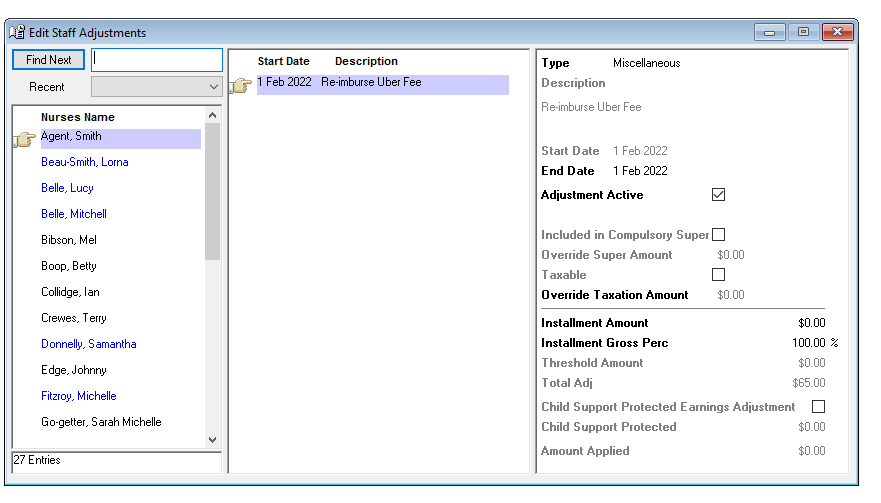The height and width of the screenshot is (503, 881).
Task: Select Donnelly, Samantha in nurses list
Action: click(x=89, y=344)
